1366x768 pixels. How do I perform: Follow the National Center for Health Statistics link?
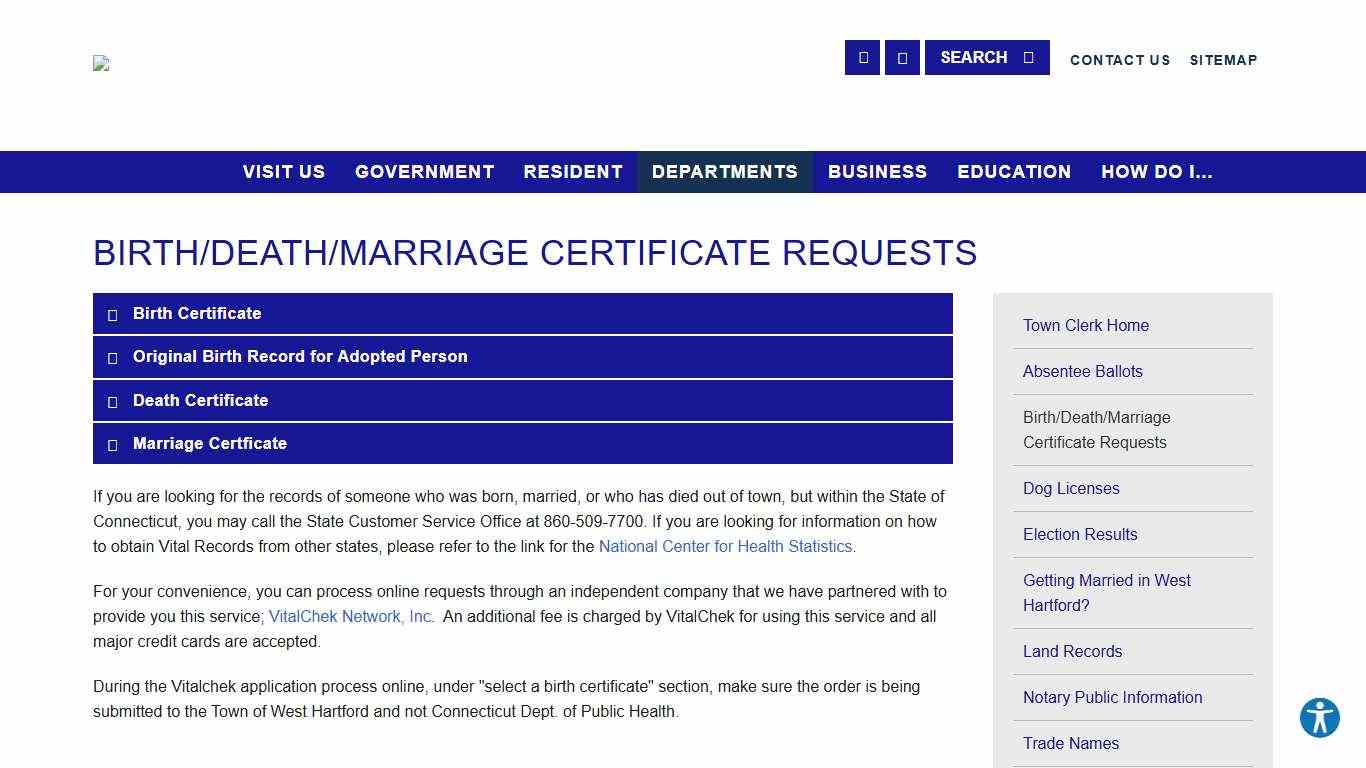point(725,546)
